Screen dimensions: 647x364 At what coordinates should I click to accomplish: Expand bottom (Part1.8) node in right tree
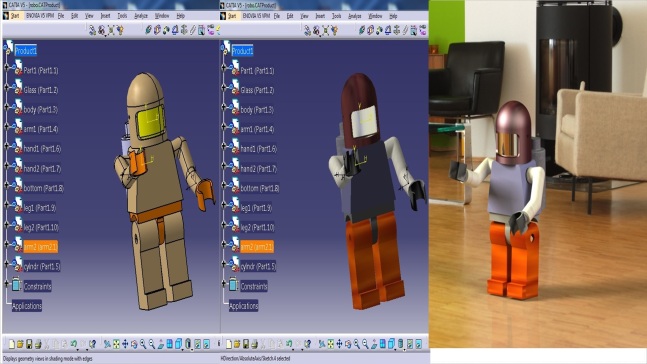pos(224,185)
